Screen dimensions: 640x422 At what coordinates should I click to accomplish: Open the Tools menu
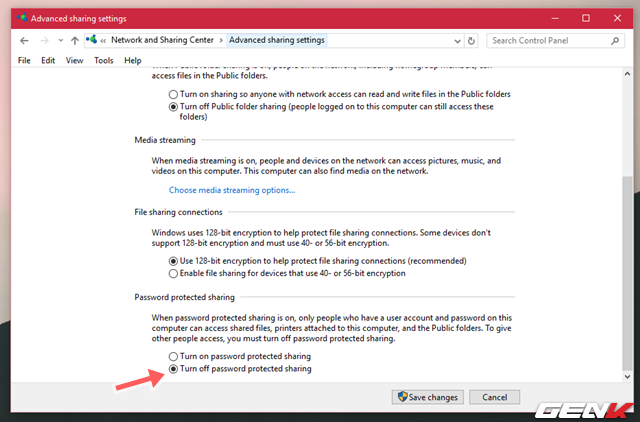103,60
